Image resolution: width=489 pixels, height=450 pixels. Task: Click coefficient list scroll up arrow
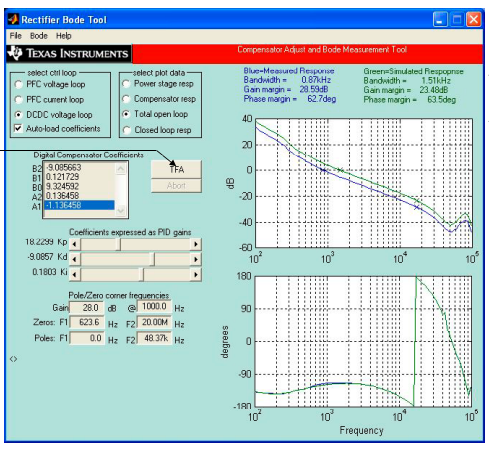121,169
